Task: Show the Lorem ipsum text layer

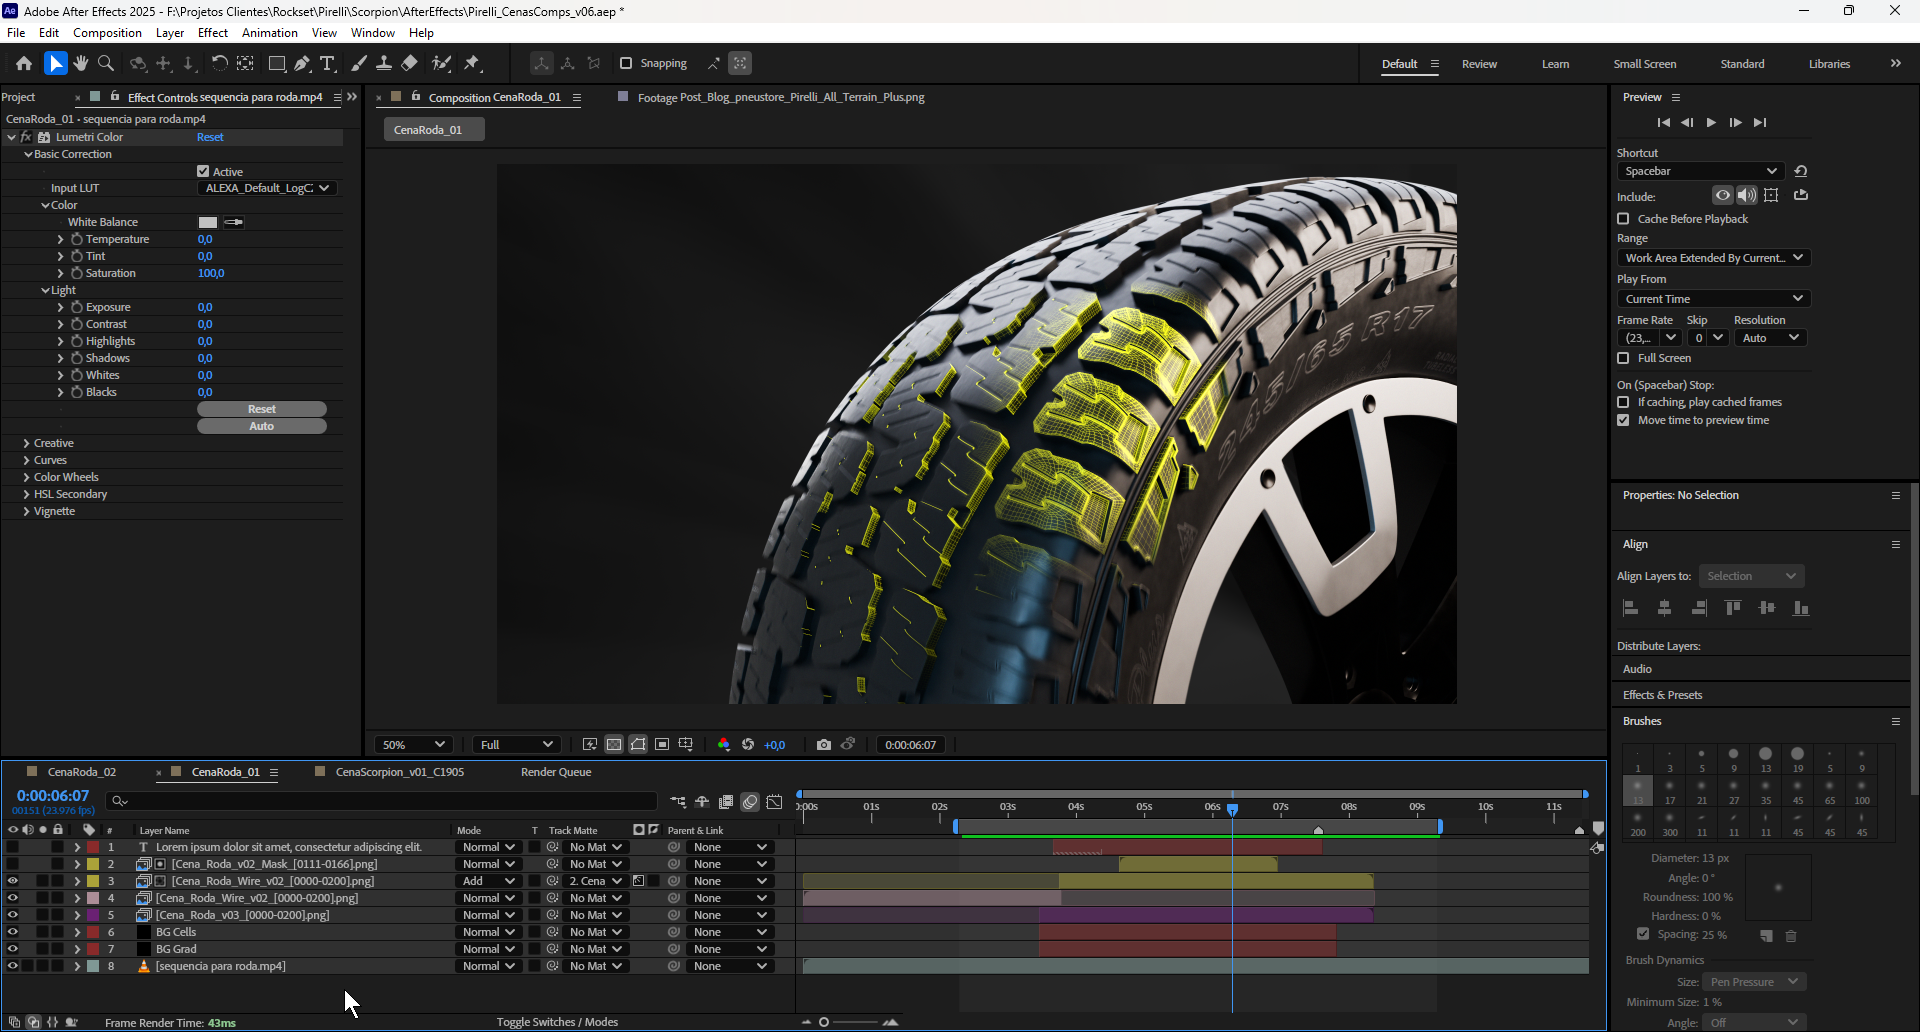Action: point(12,847)
